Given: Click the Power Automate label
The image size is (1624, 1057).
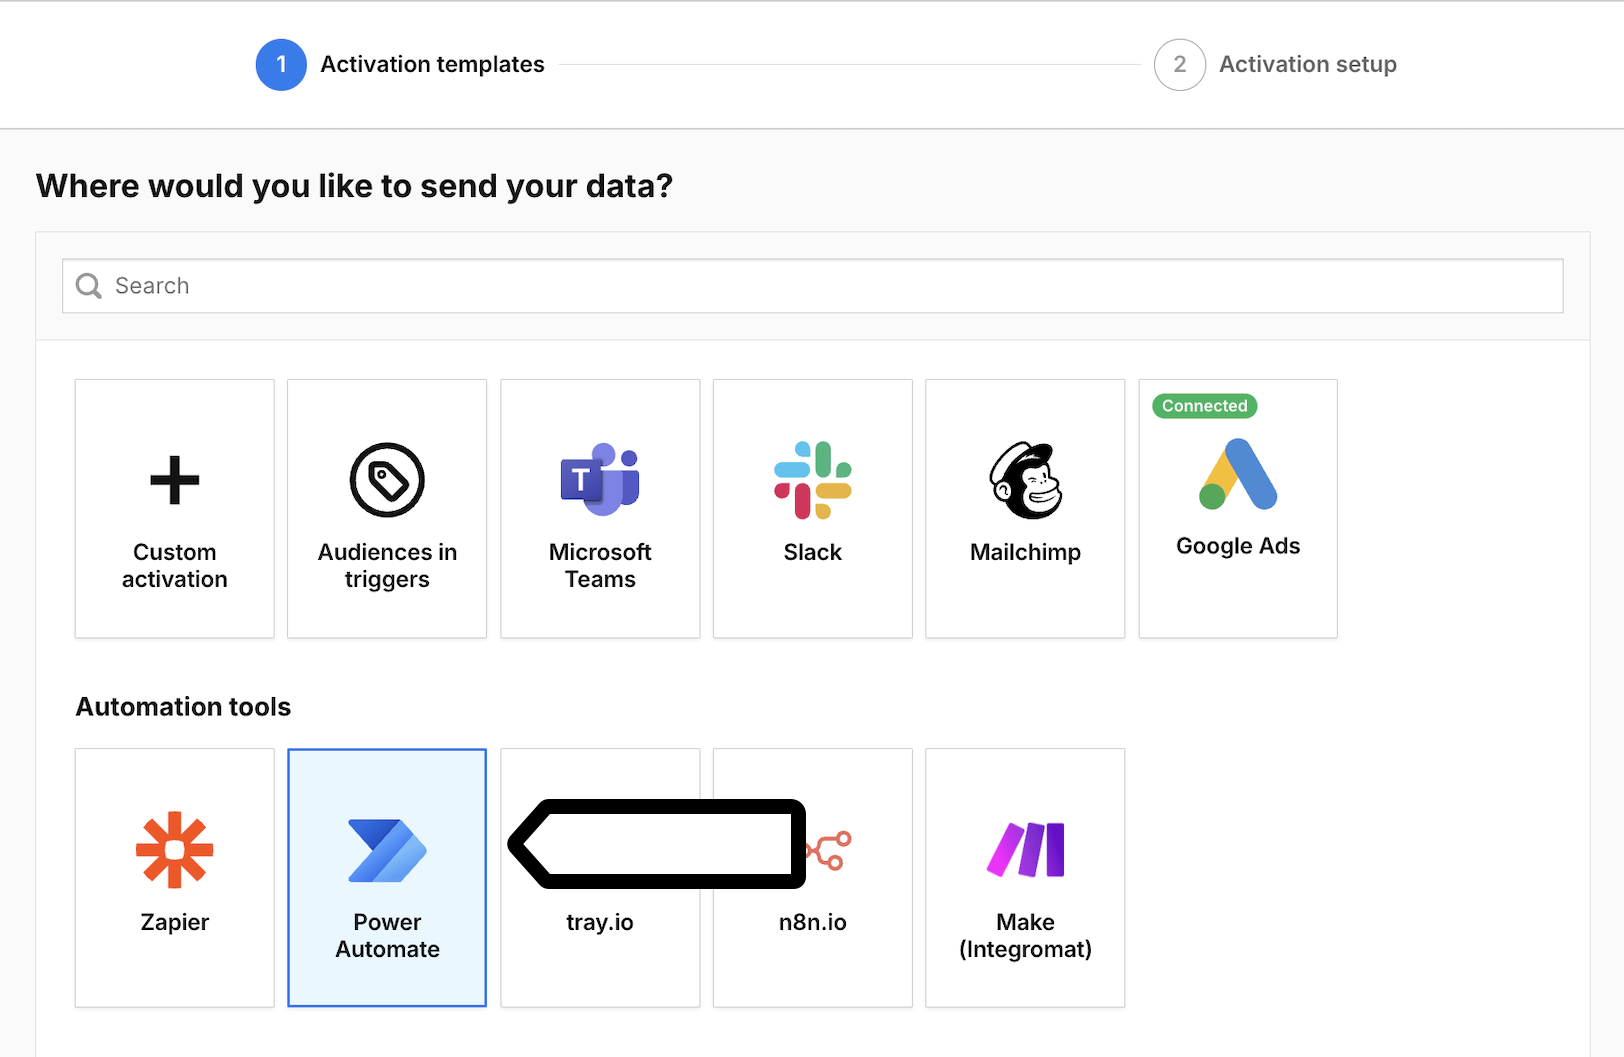Looking at the screenshot, I should [387, 936].
